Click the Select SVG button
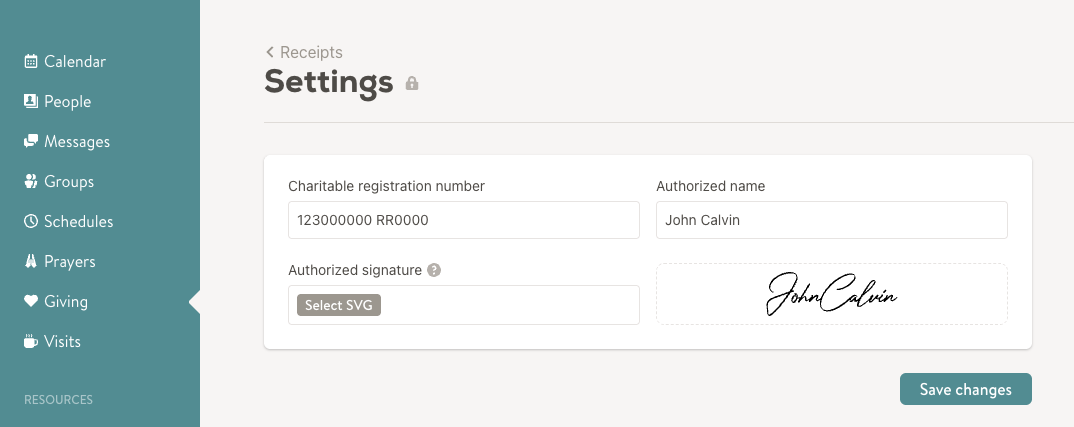Screen dimensions: 1074x427 point(339,305)
